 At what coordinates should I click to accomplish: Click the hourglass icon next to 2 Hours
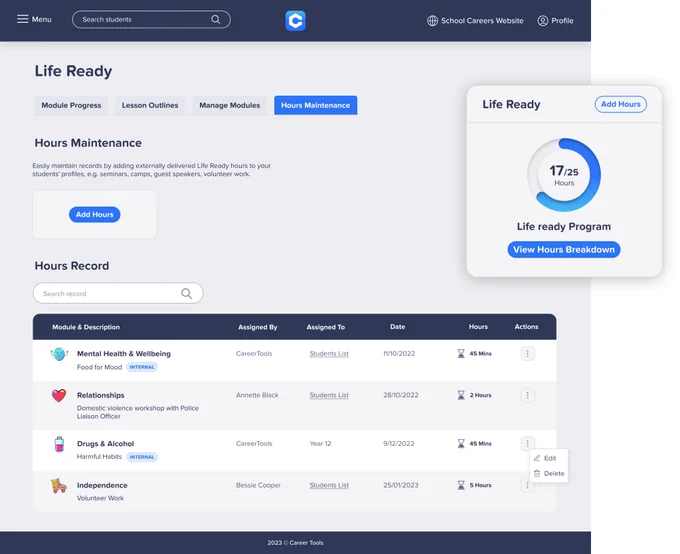(461, 395)
